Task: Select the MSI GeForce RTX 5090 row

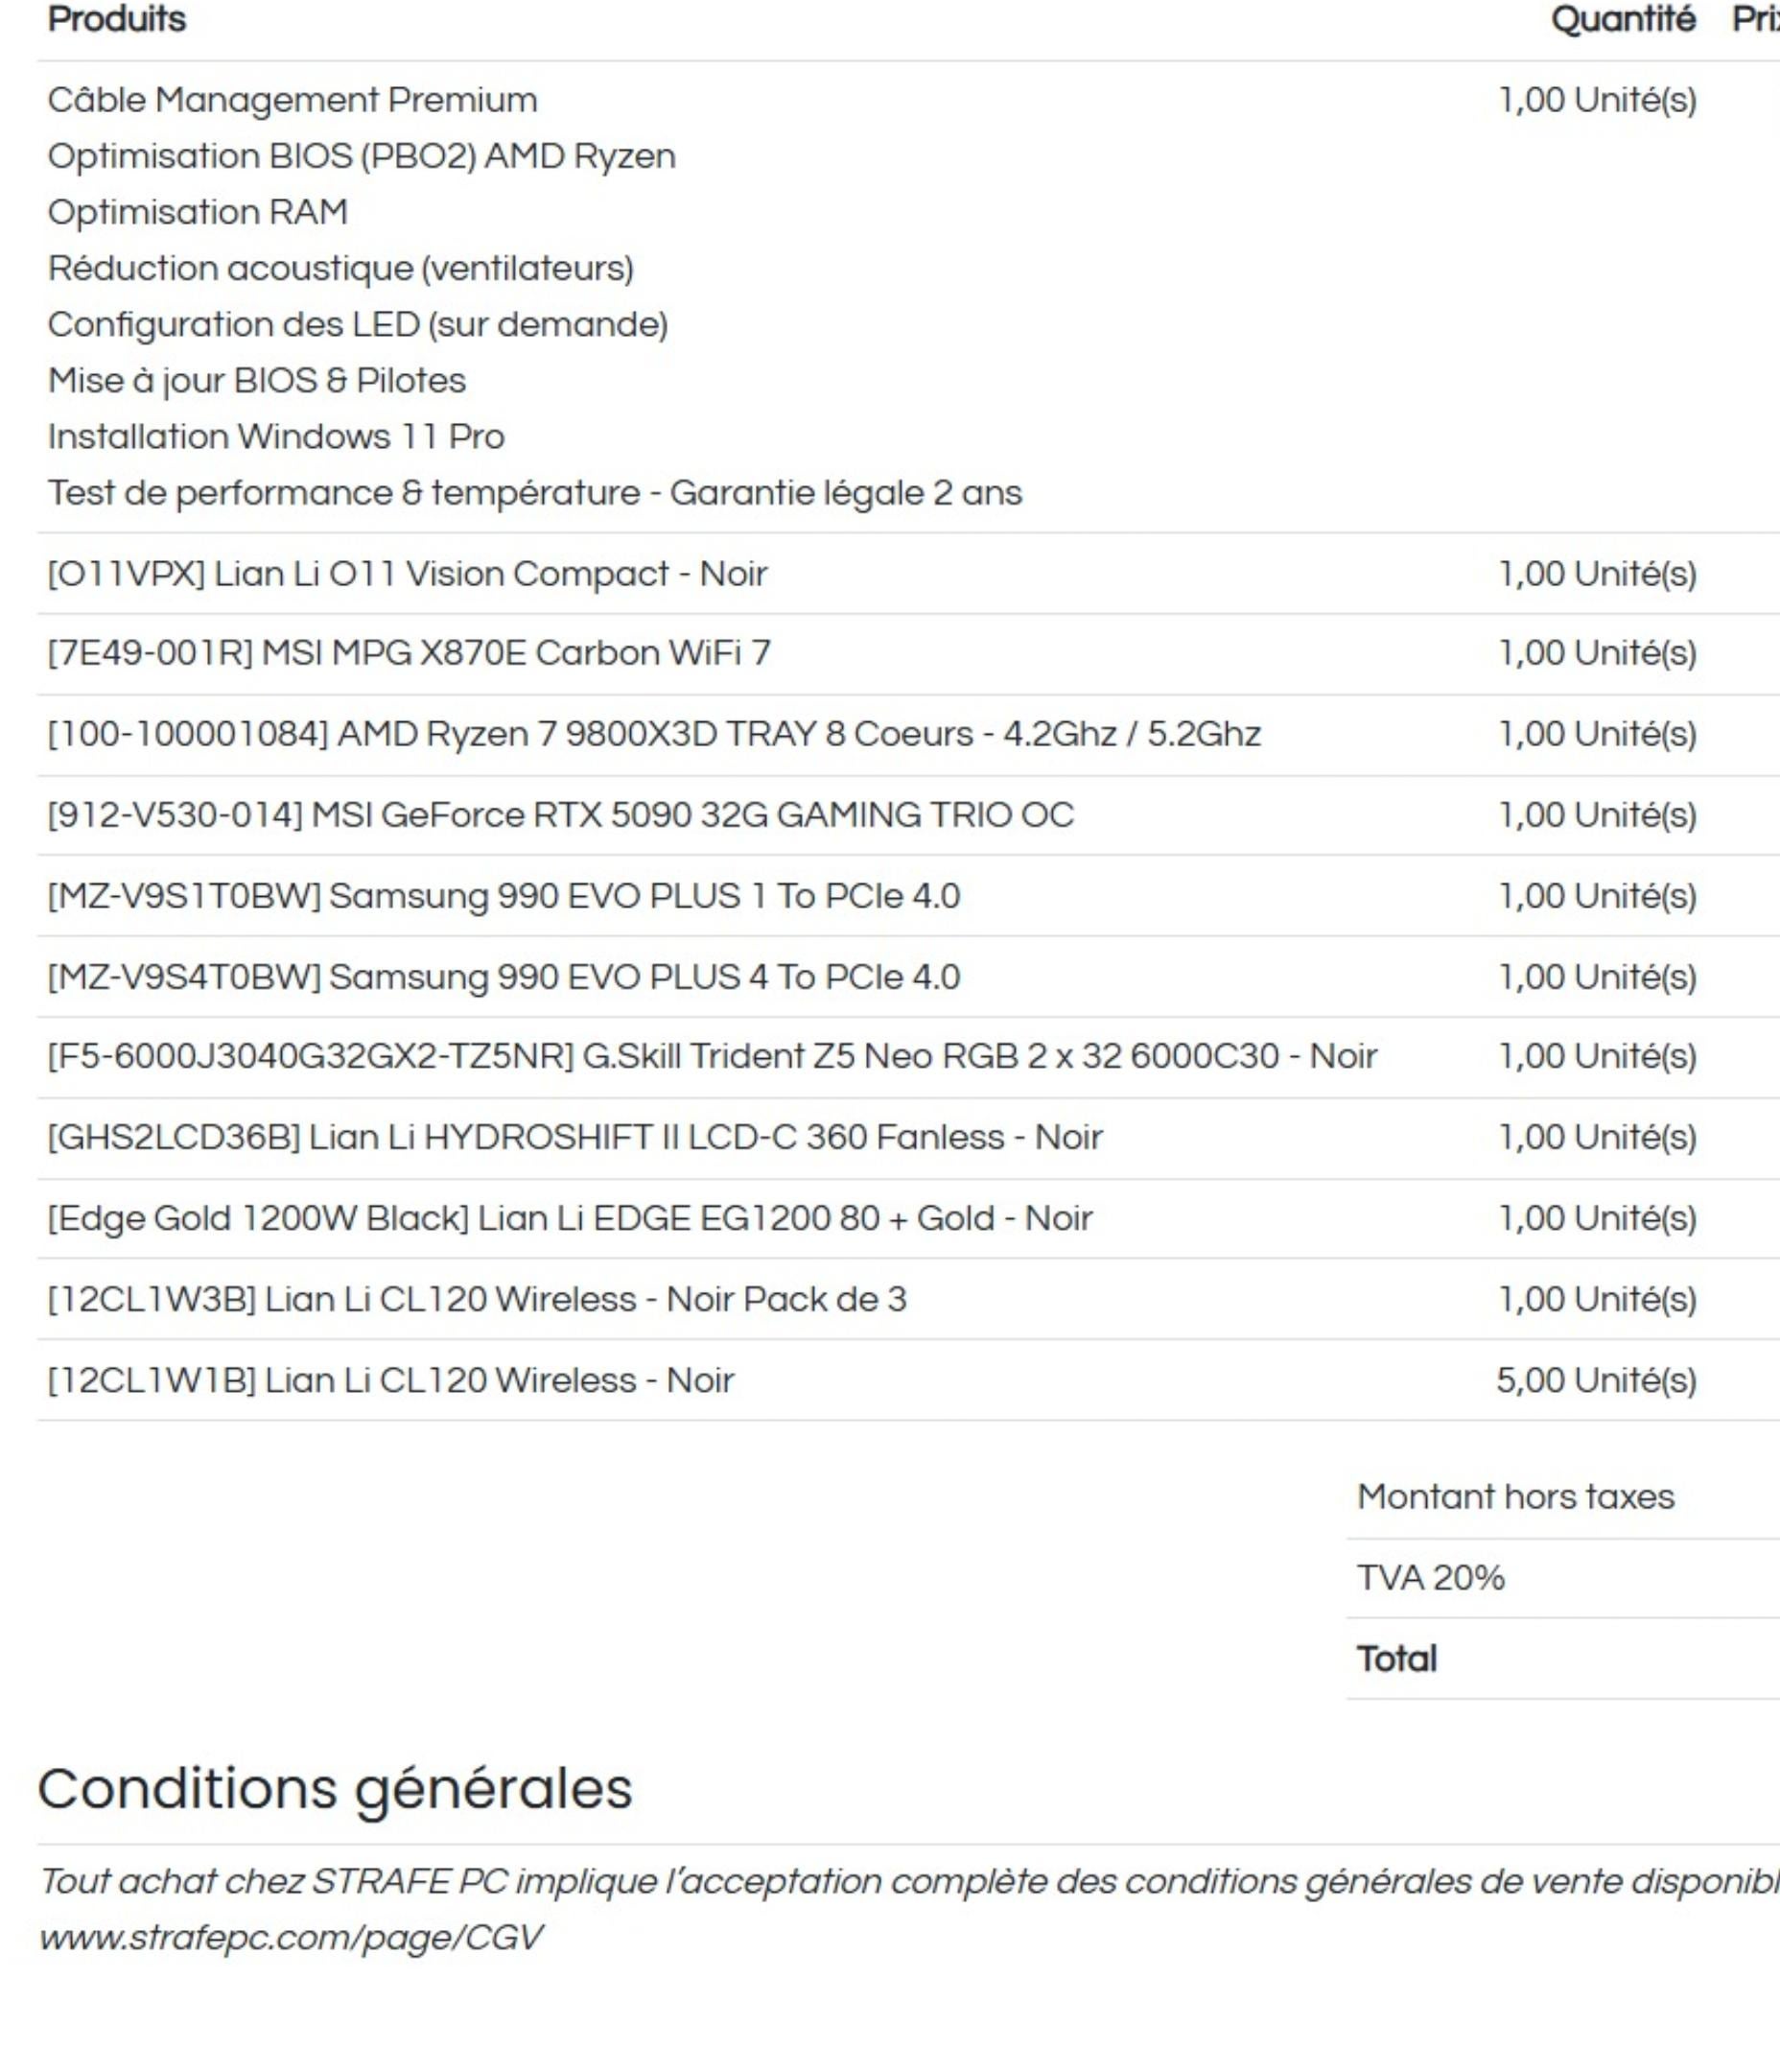Action: [560, 815]
